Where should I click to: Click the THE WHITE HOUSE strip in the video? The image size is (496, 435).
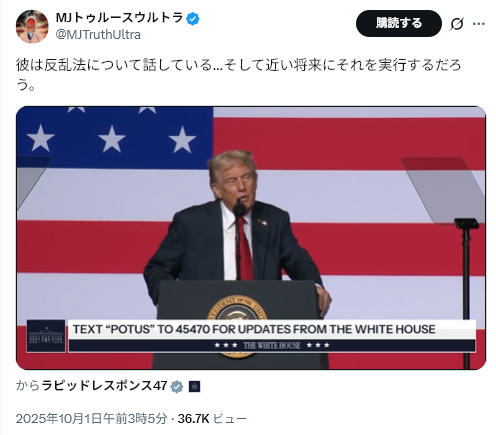(x=272, y=345)
